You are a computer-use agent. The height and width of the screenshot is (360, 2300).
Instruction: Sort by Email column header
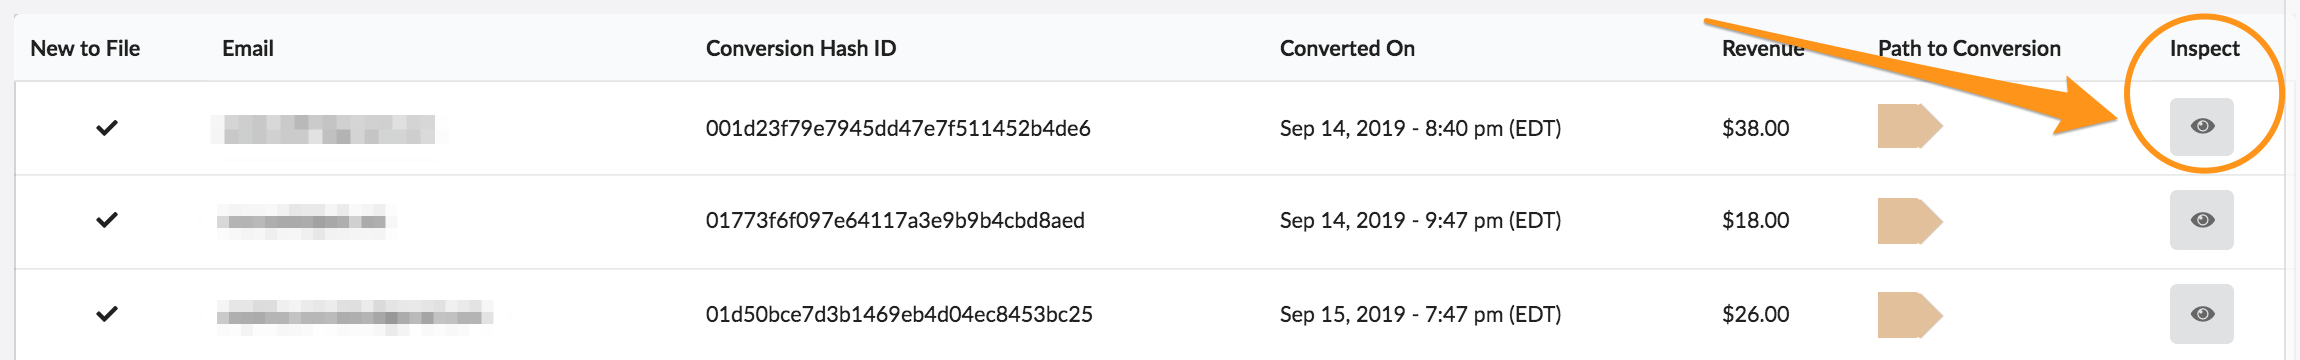[x=248, y=48]
